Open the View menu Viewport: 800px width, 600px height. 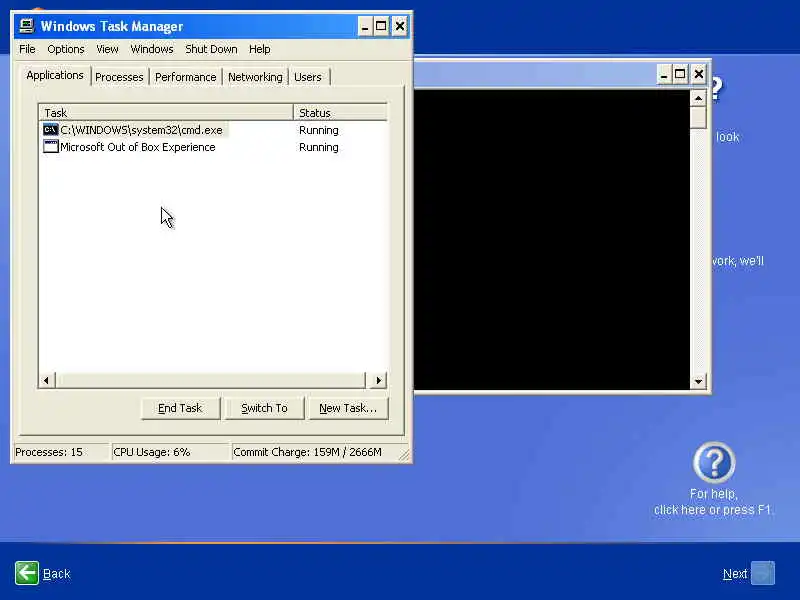(x=107, y=49)
